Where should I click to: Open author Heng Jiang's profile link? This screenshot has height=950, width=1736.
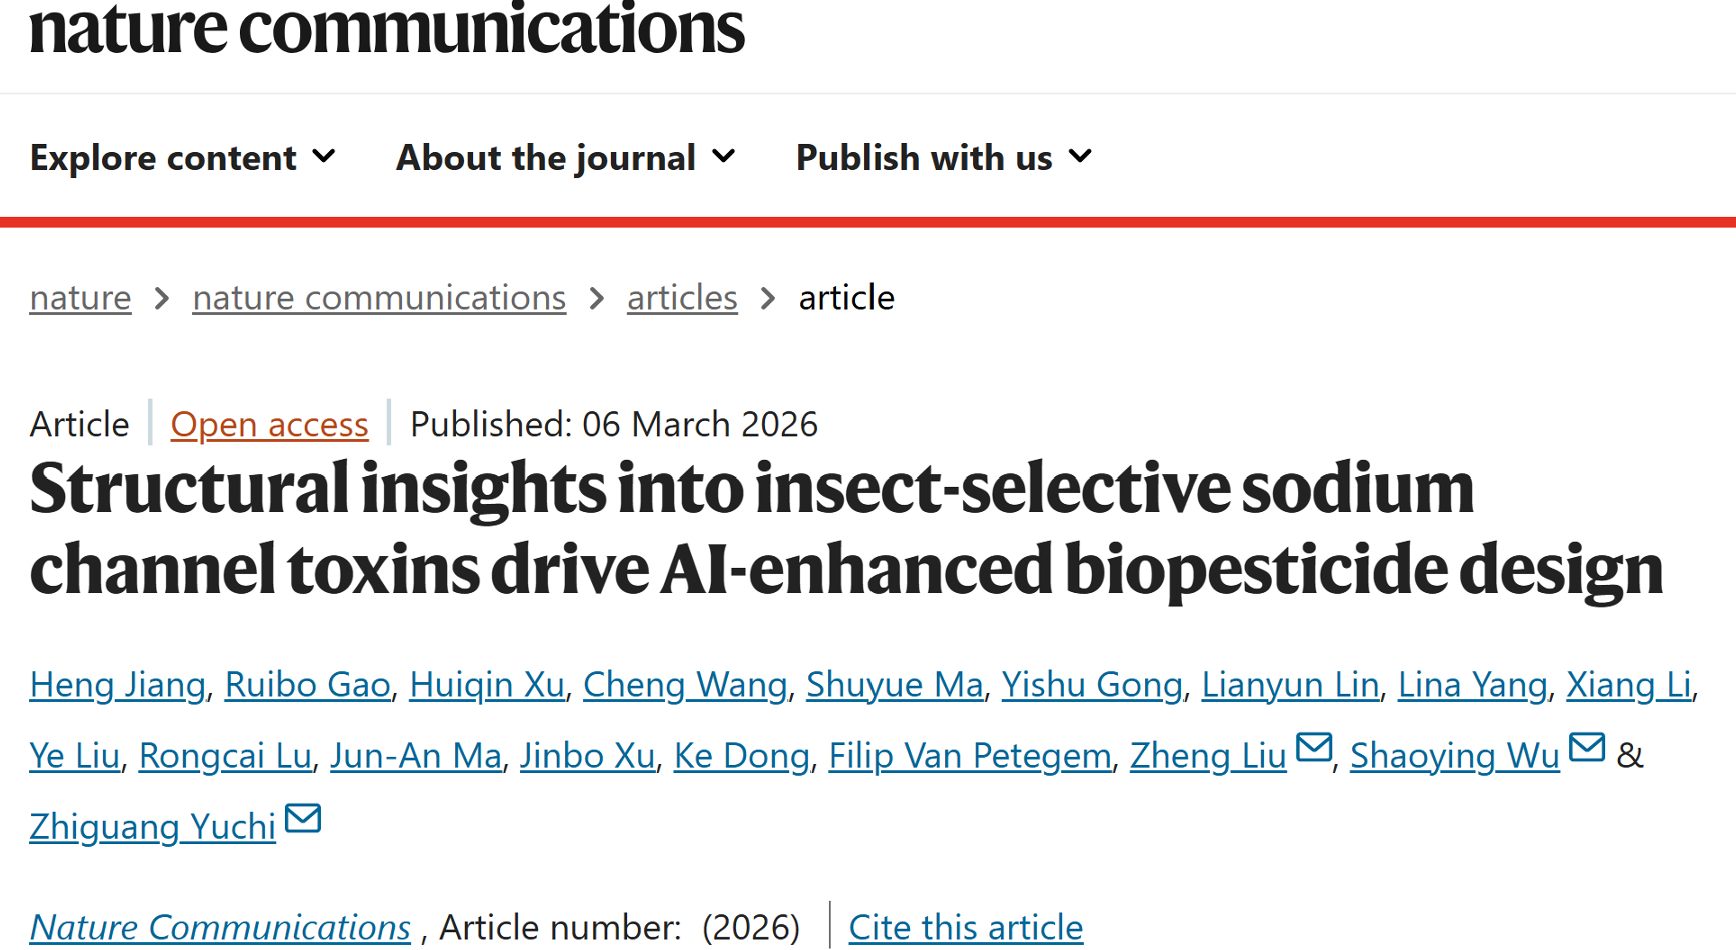coord(117,685)
